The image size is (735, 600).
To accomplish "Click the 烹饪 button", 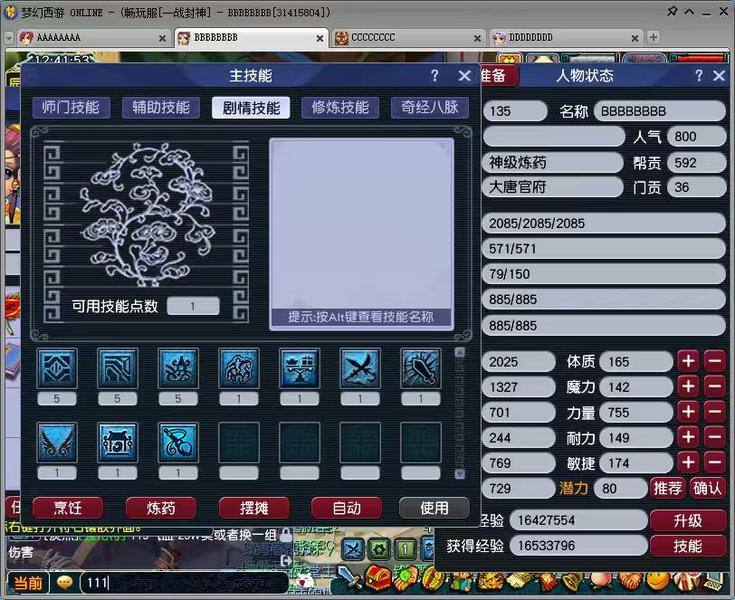I will tap(68, 508).
